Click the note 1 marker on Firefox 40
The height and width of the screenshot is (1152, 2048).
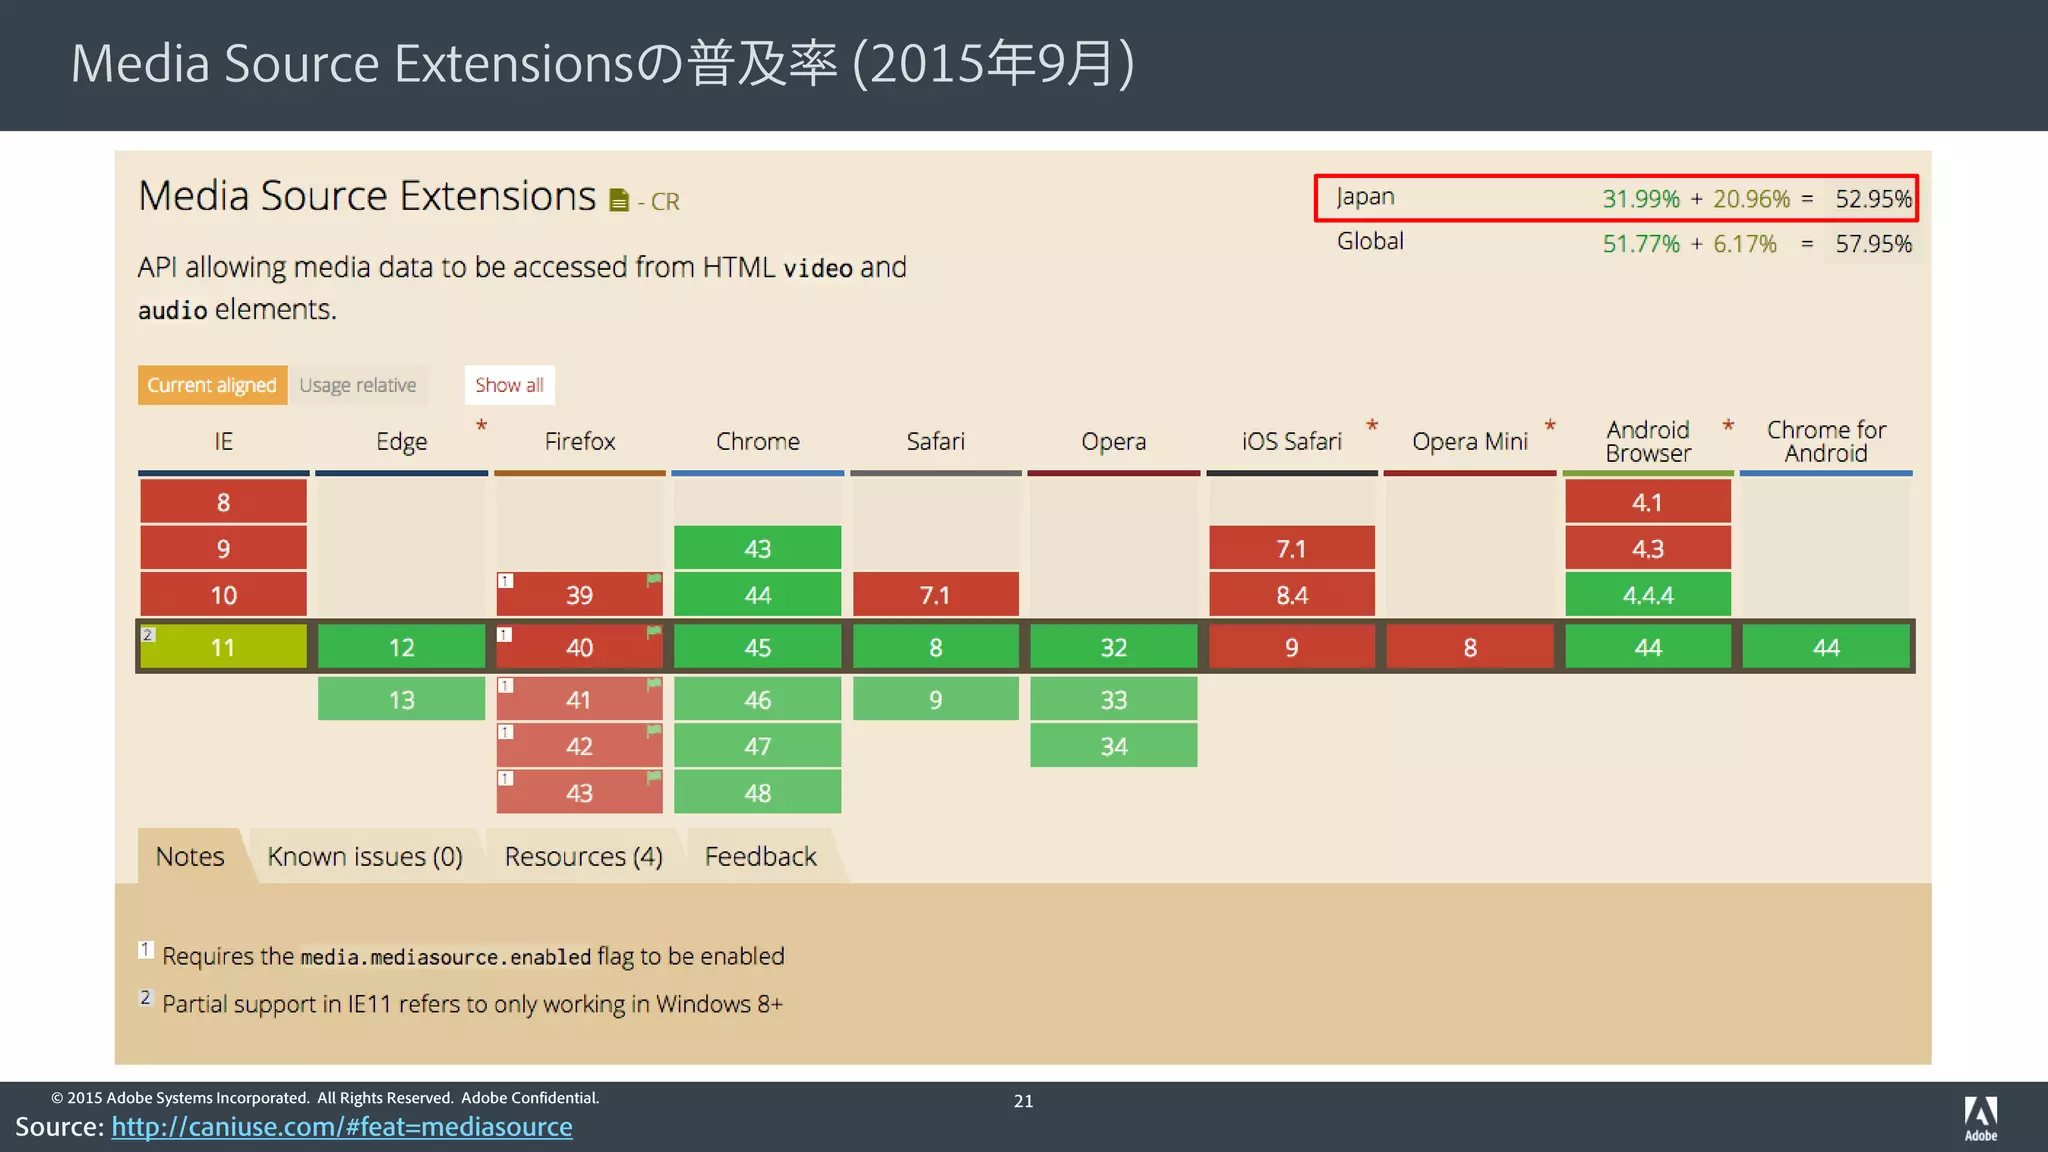click(x=505, y=634)
